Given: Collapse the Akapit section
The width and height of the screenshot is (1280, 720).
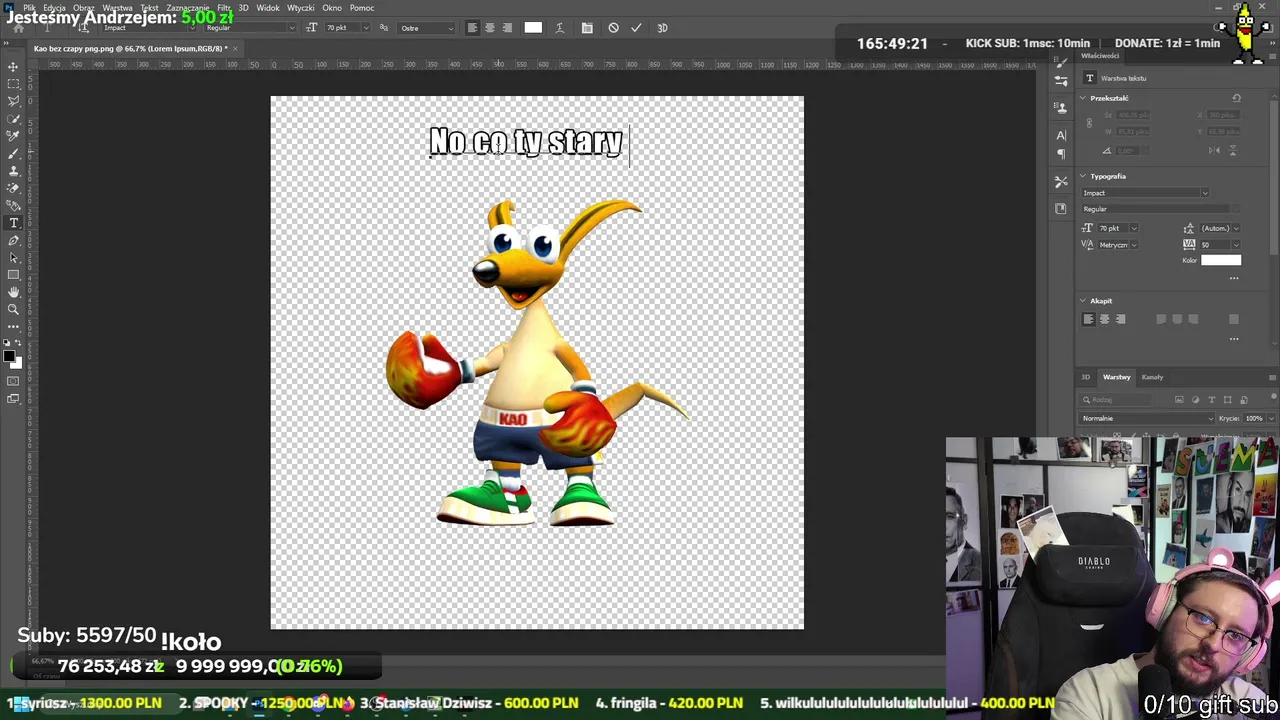Looking at the screenshot, I should coord(1082,301).
